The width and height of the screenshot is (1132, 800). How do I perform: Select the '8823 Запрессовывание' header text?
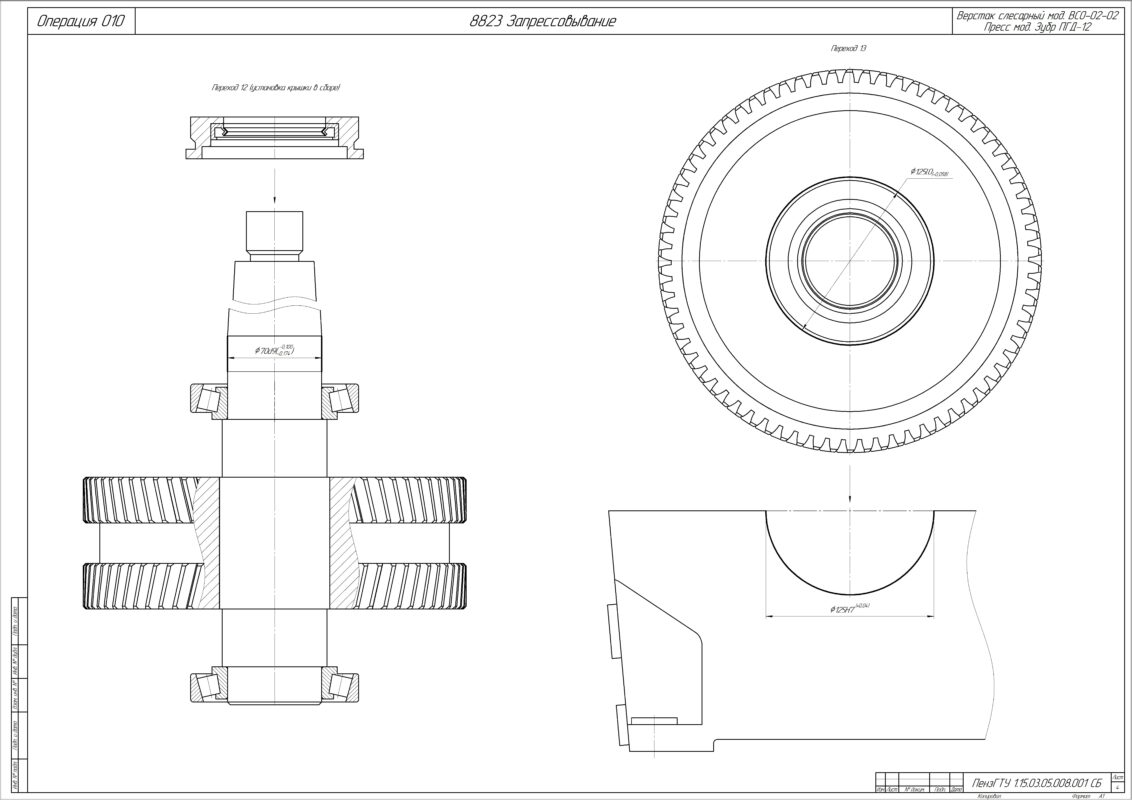tap(542, 21)
